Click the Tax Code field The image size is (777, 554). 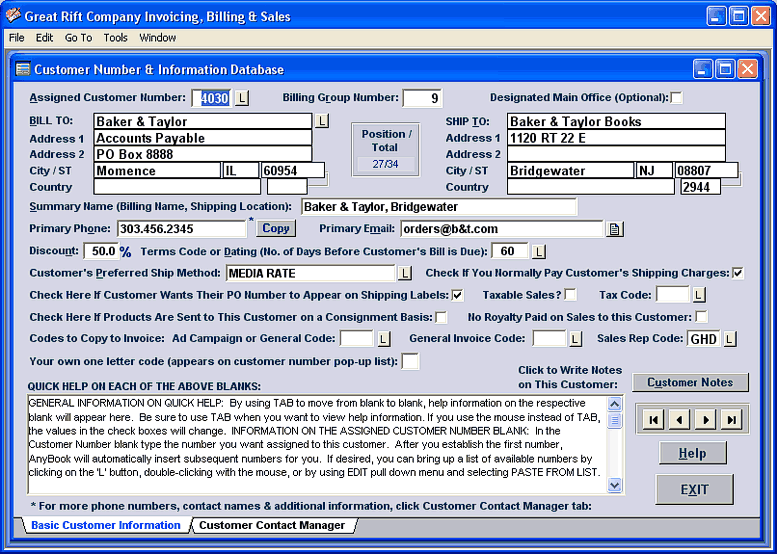[672, 295]
